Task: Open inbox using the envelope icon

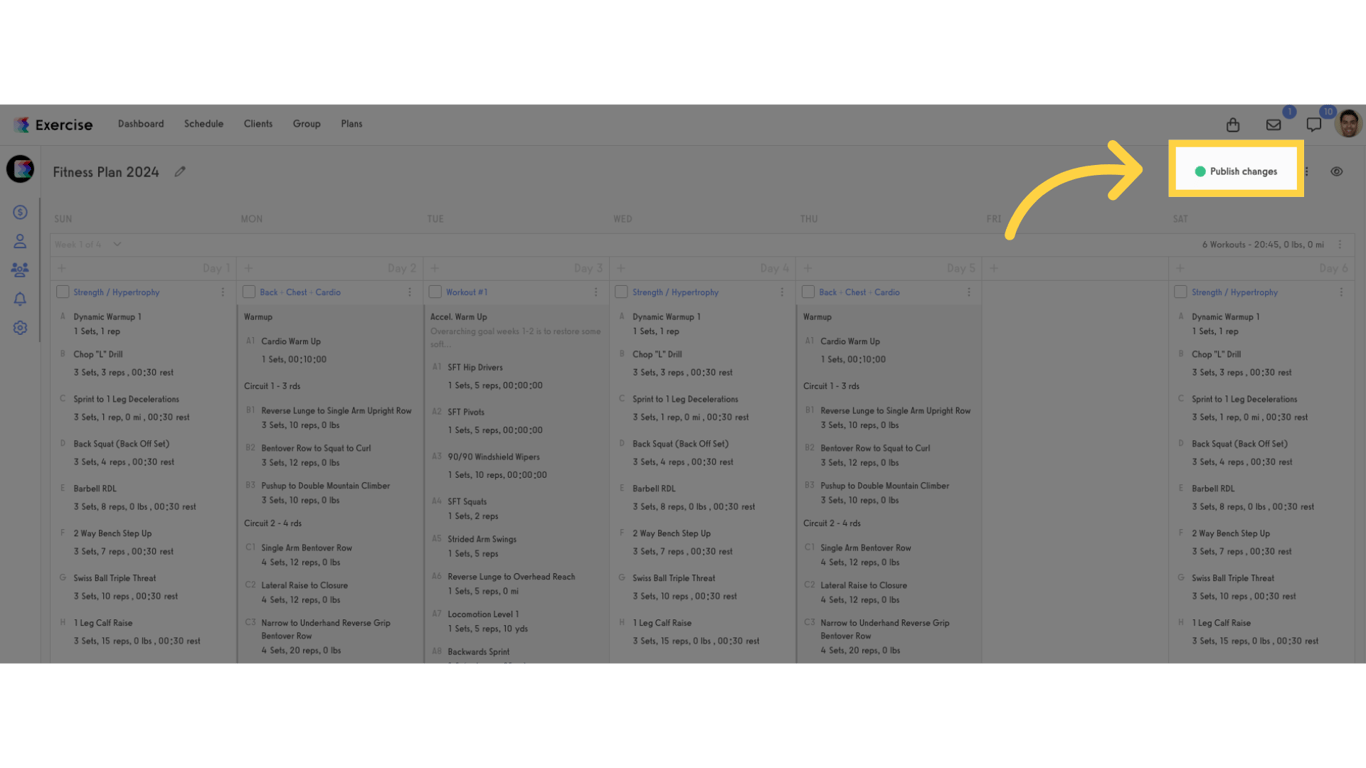Action: tap(1273, 125)
